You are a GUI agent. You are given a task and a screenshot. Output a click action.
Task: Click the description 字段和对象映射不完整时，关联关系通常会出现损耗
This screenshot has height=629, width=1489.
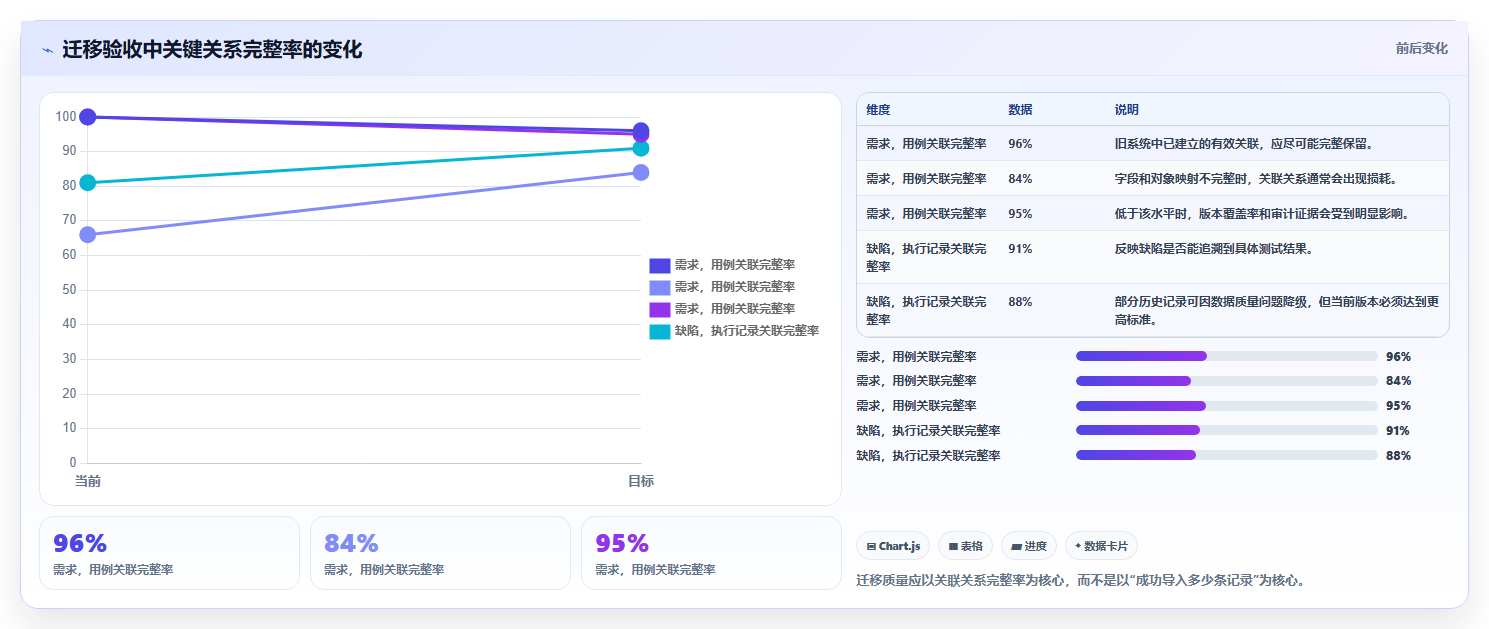[1256, 178]
